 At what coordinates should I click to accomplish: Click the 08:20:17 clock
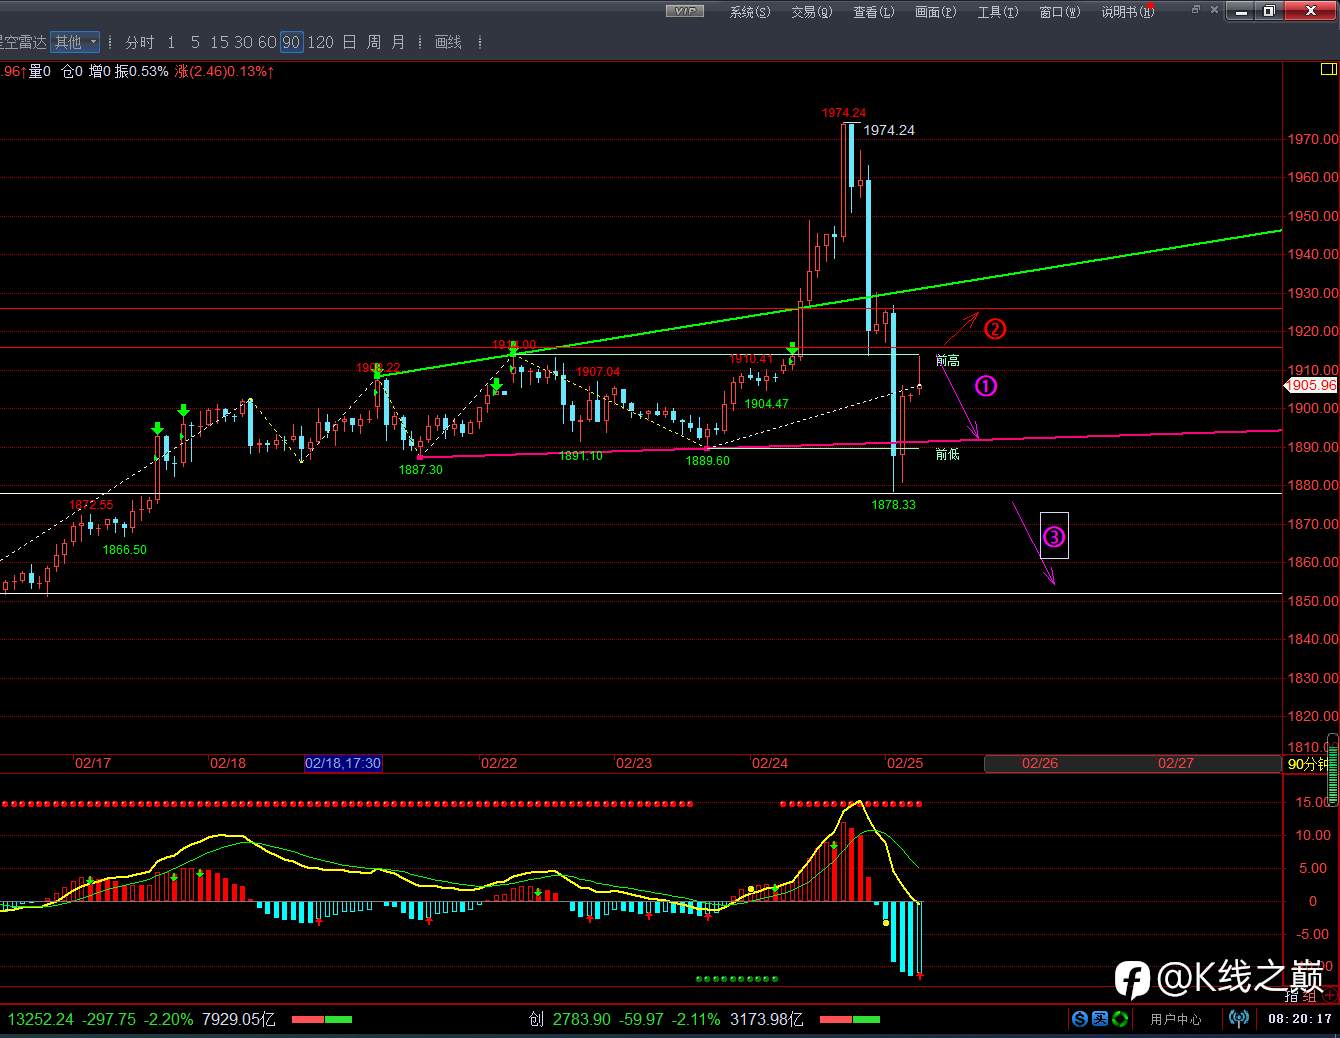point(1300,1019)
